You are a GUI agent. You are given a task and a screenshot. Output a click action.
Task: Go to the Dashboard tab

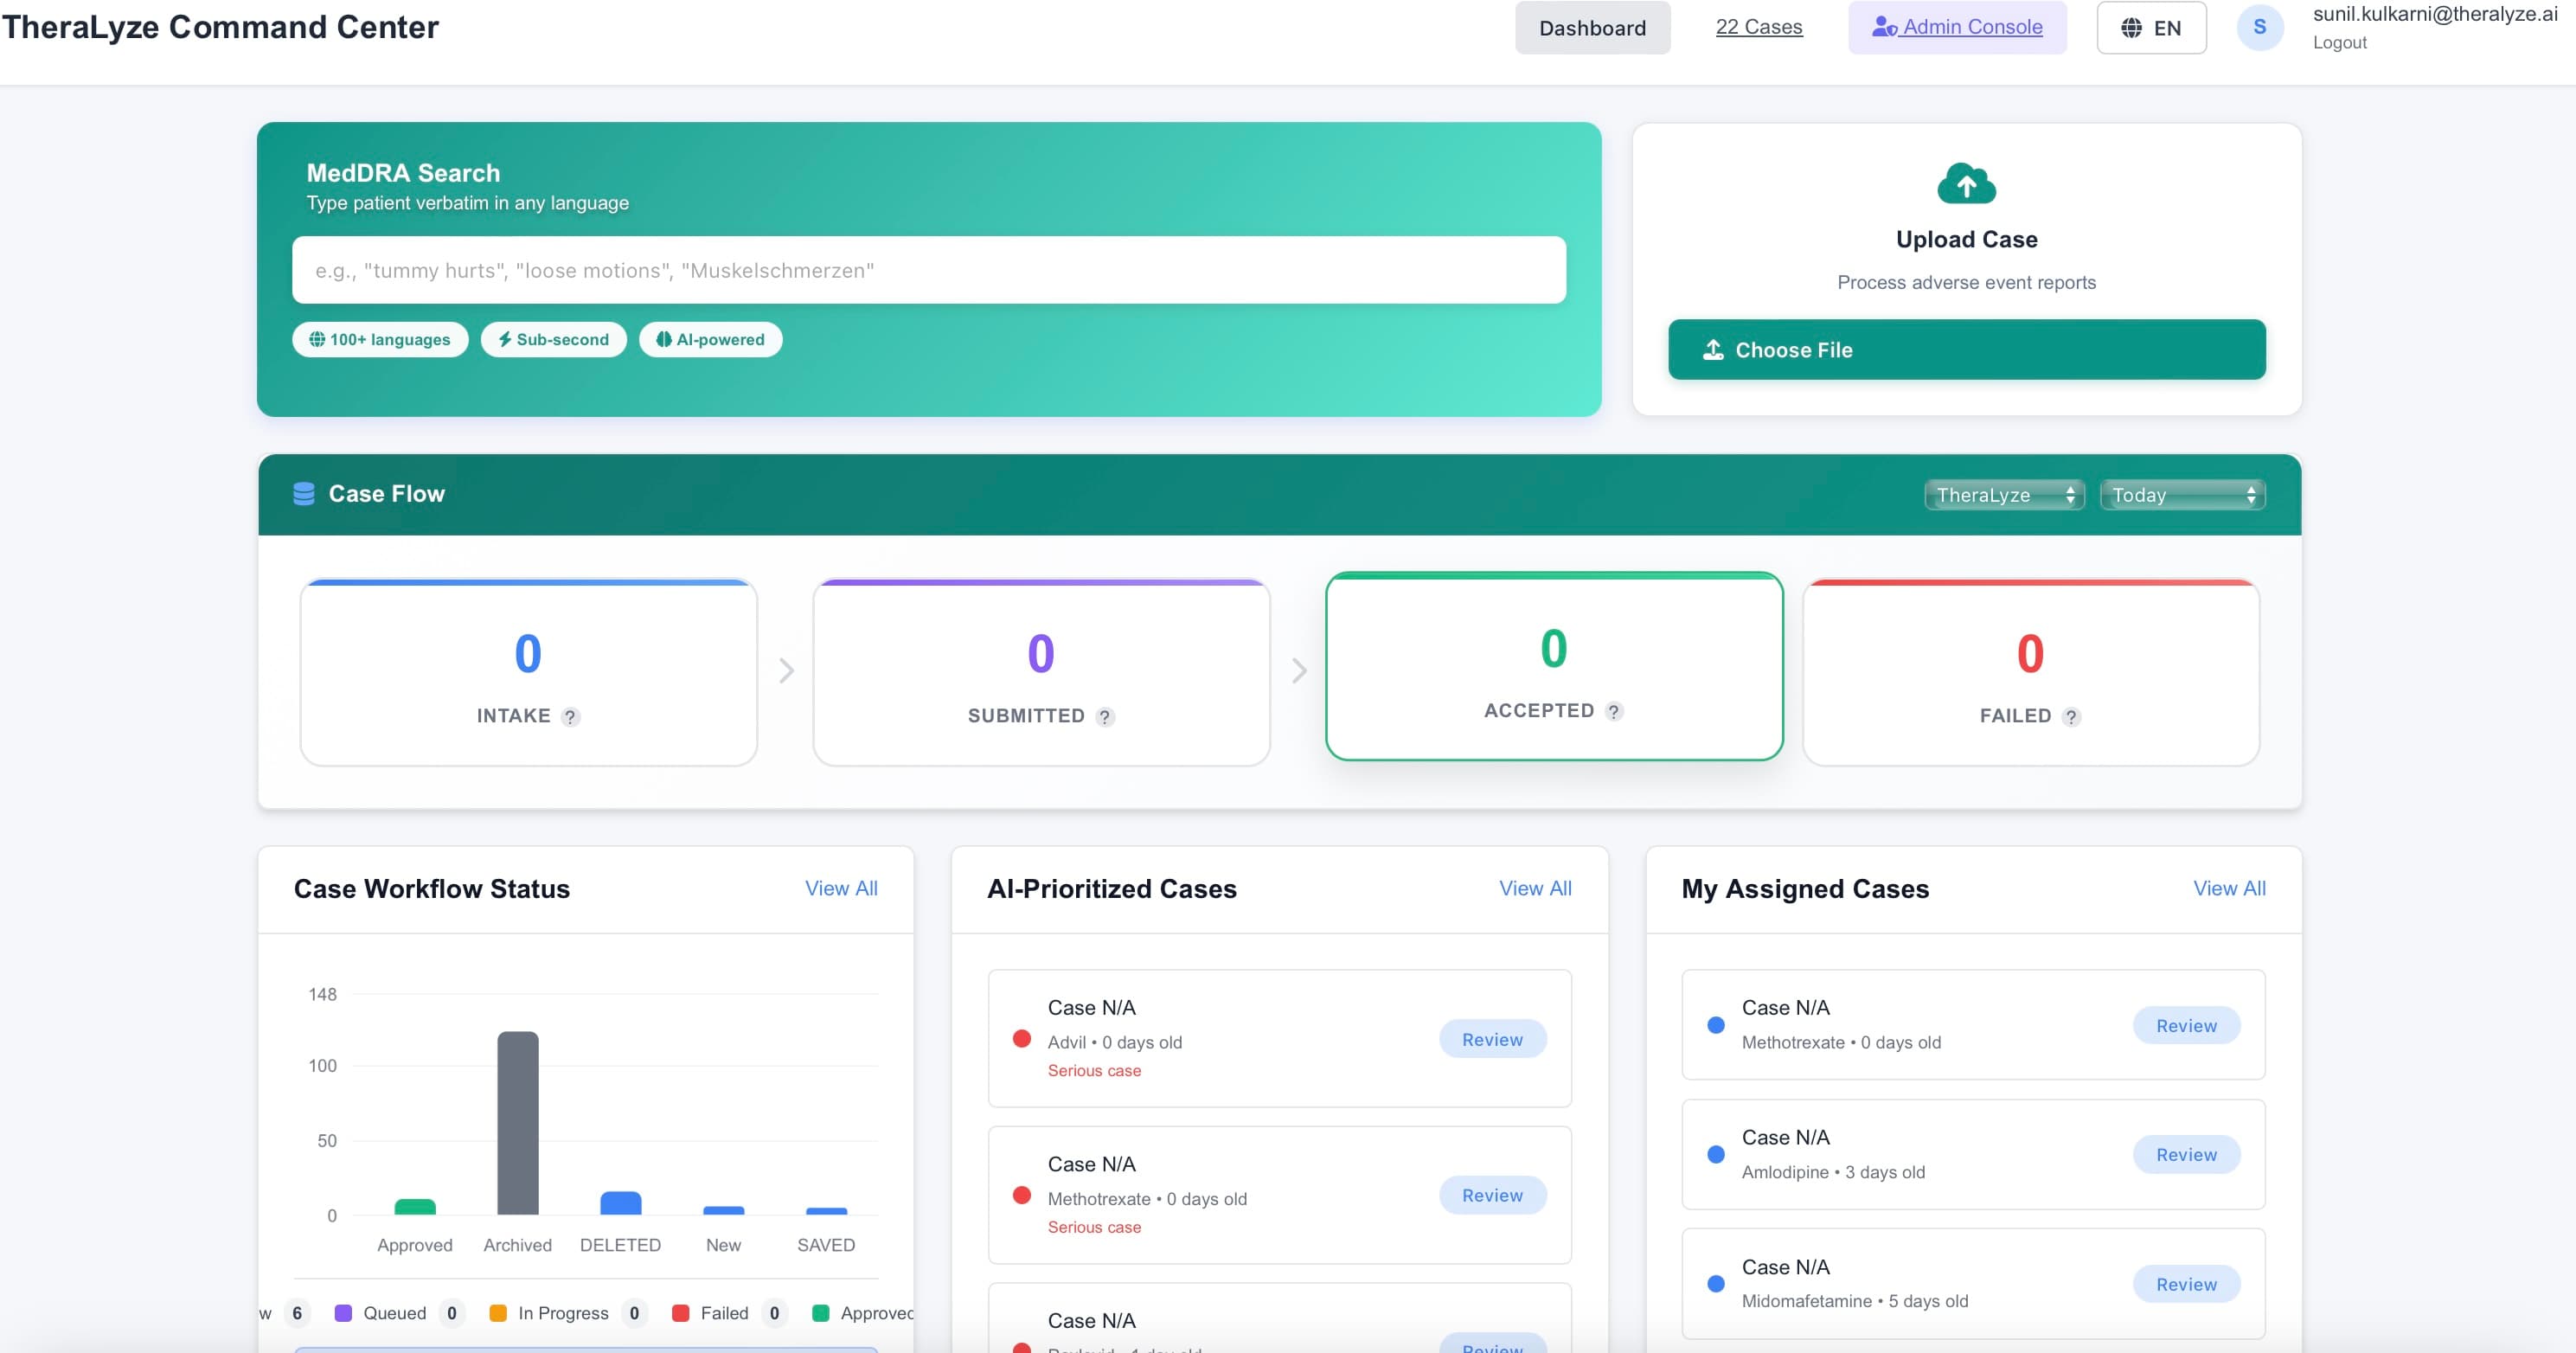pos(1592,28)
